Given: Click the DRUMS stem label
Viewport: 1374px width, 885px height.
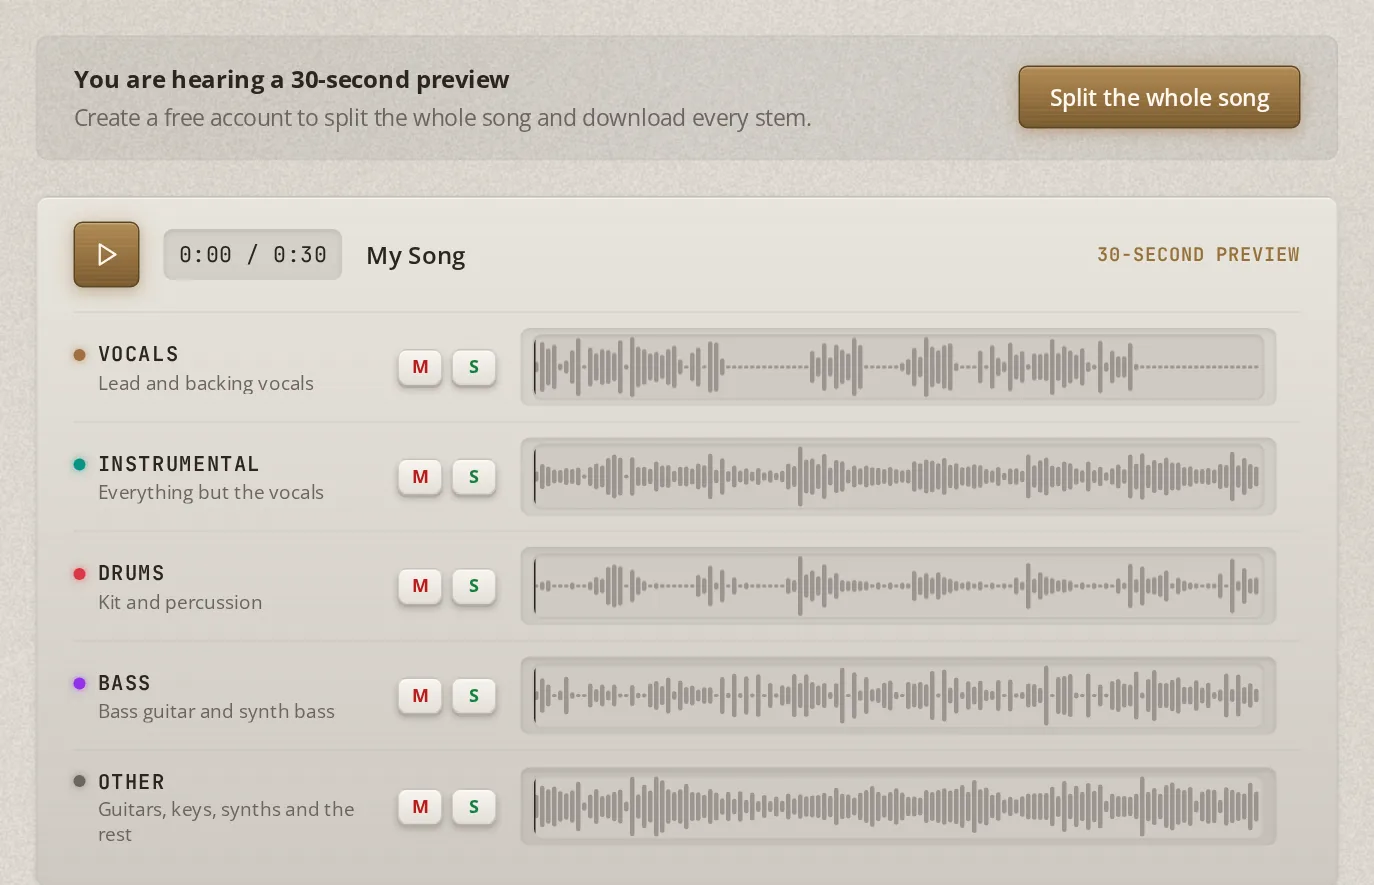Looking at the screenshot, I should click(x=131, y=573).
